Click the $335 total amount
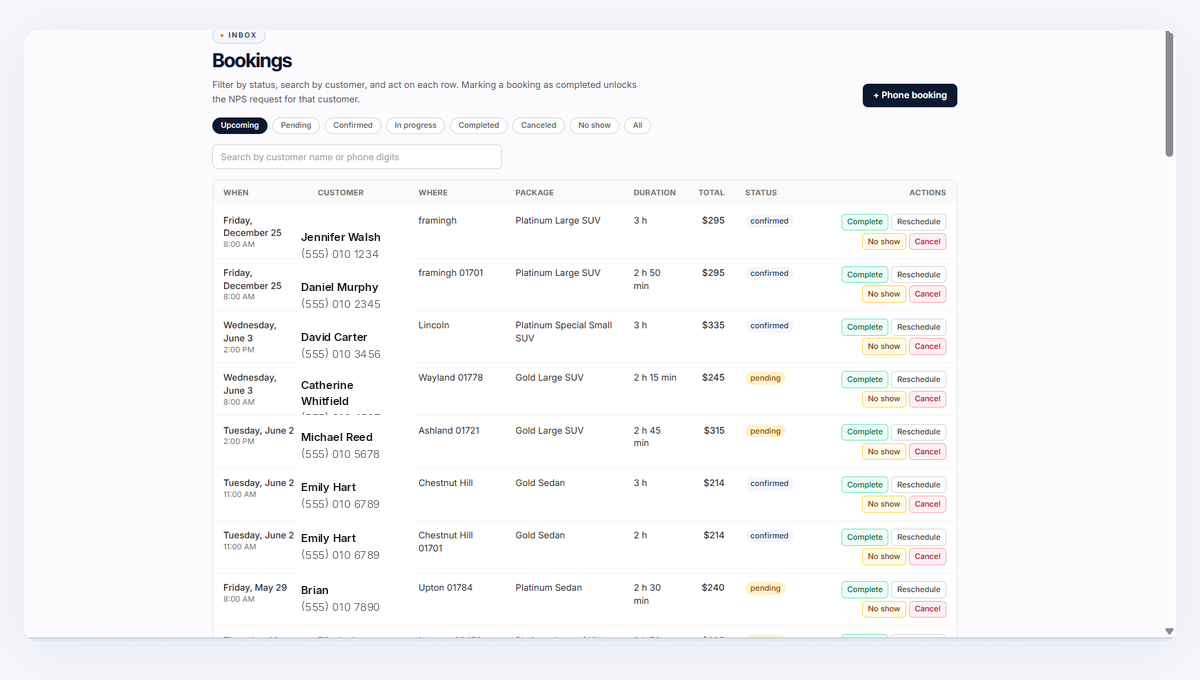This screenshot has width=1200, height=680. 713,325
